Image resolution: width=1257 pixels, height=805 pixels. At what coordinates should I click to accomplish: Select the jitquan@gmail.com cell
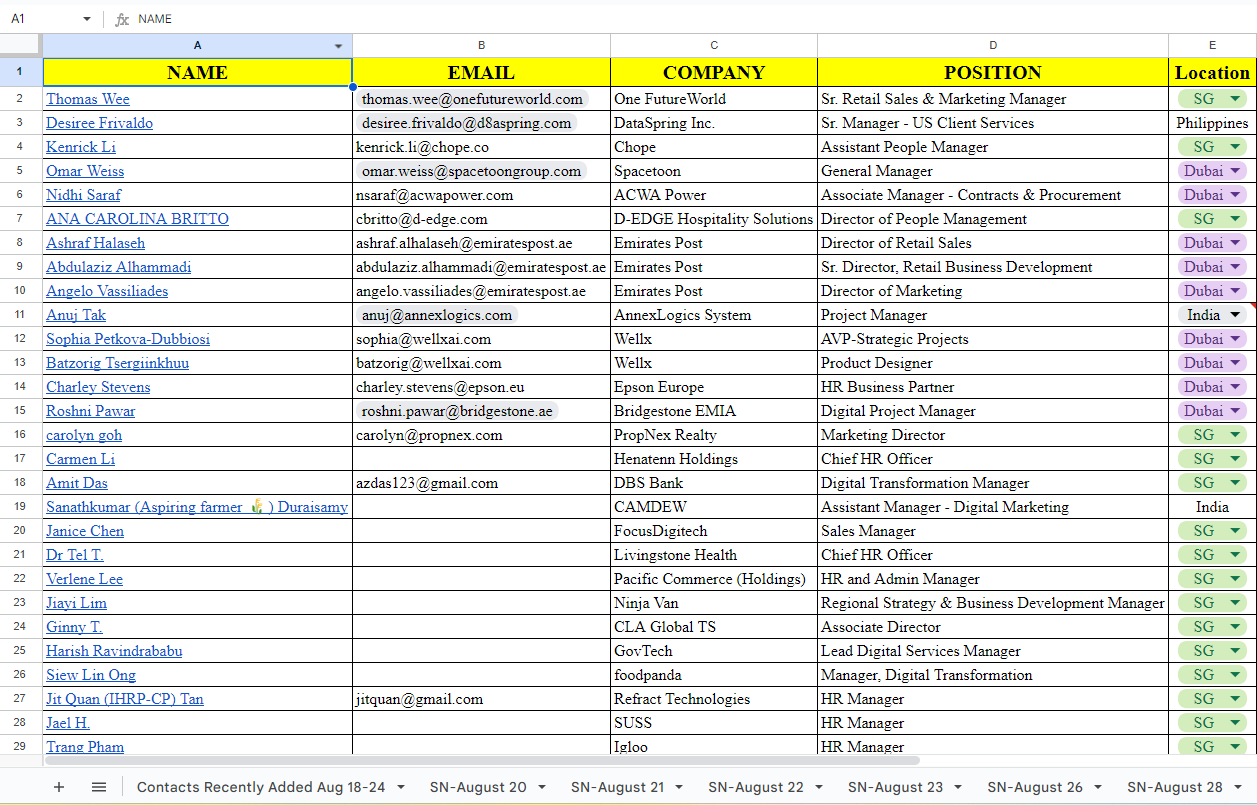tap(481, 699)
